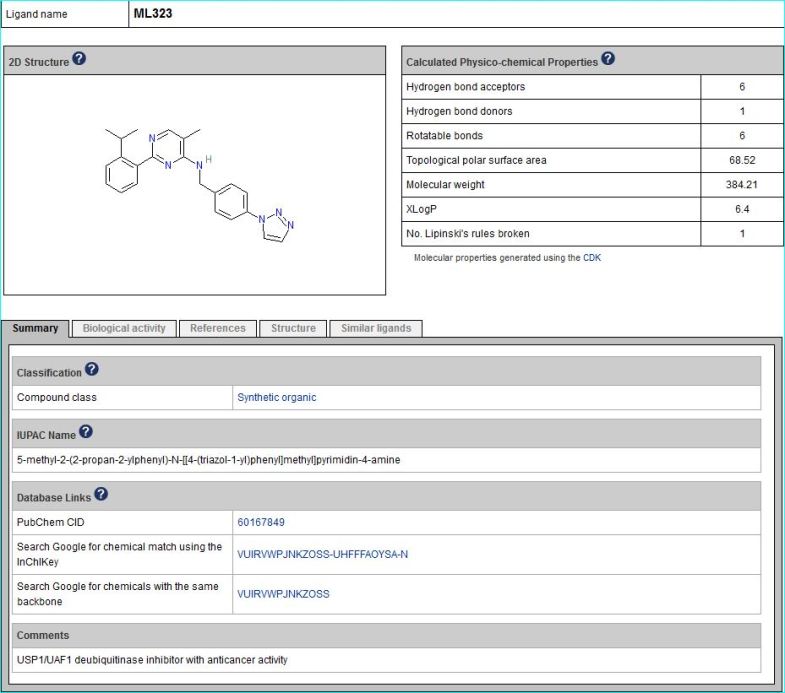Screen dimensions: 785x693
Task: Visit the CDK link under properties table
Action: point(592,257)
